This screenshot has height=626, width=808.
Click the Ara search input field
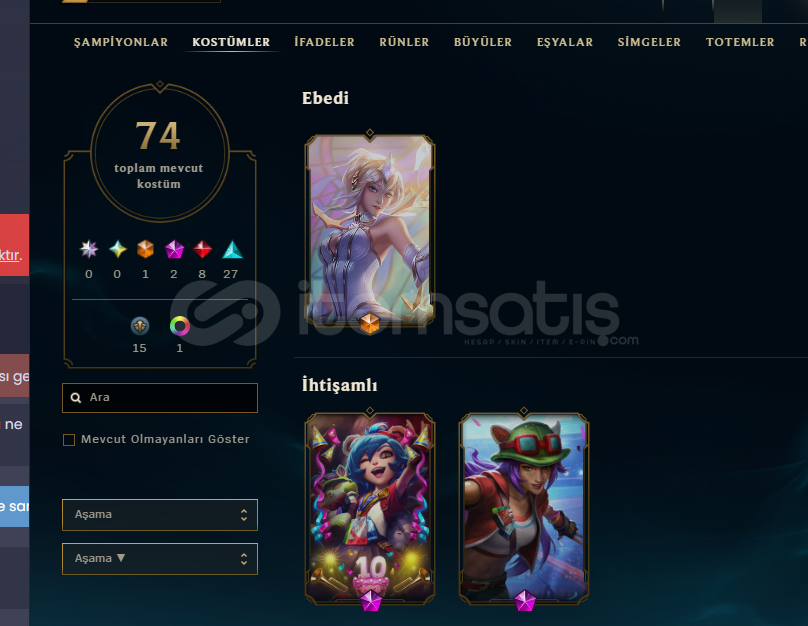pyautogui.click(x=160, y=398)
